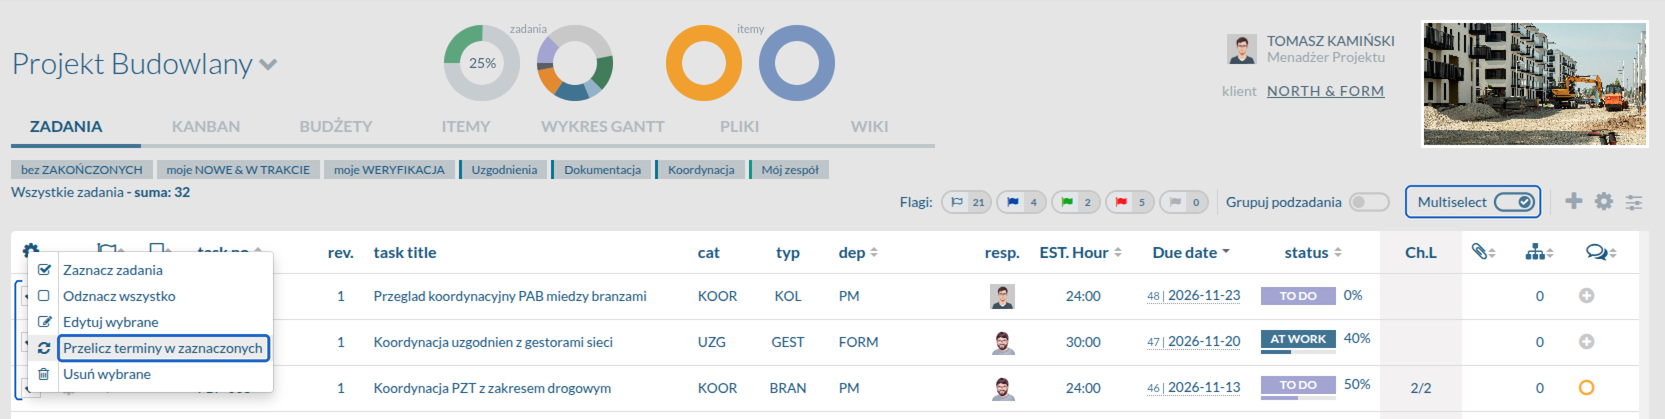Click the checked-box icon next to Zaznacz zadania

[44, 270]
